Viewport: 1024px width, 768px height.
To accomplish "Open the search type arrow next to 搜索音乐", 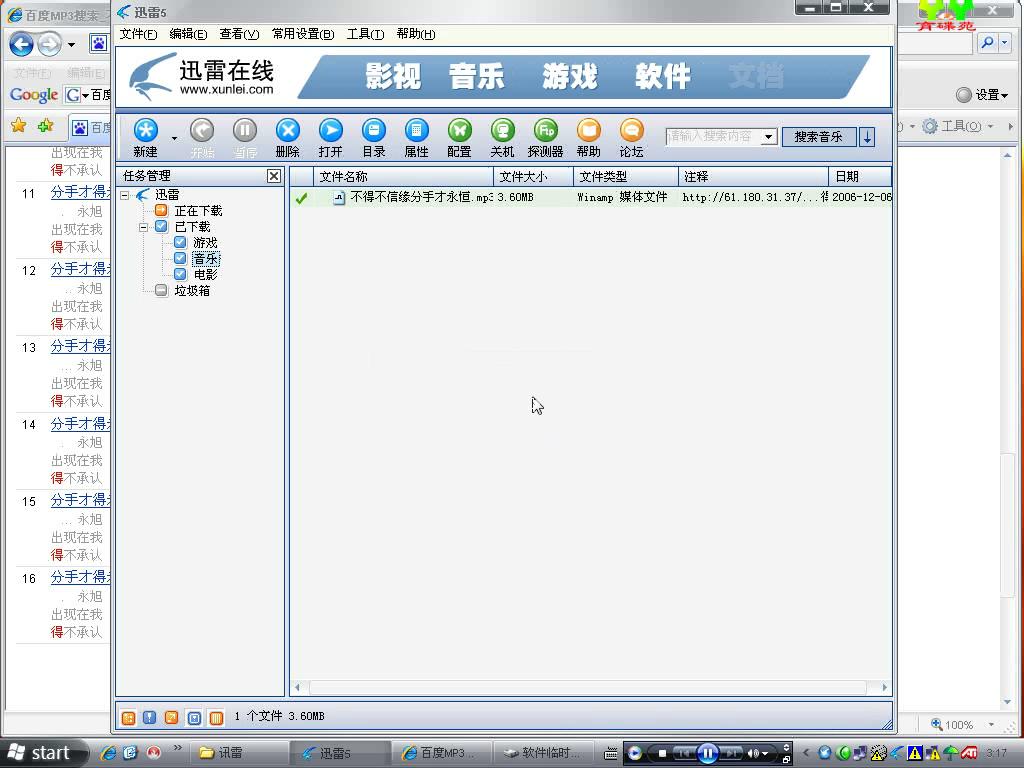I will tap(867, 137).
